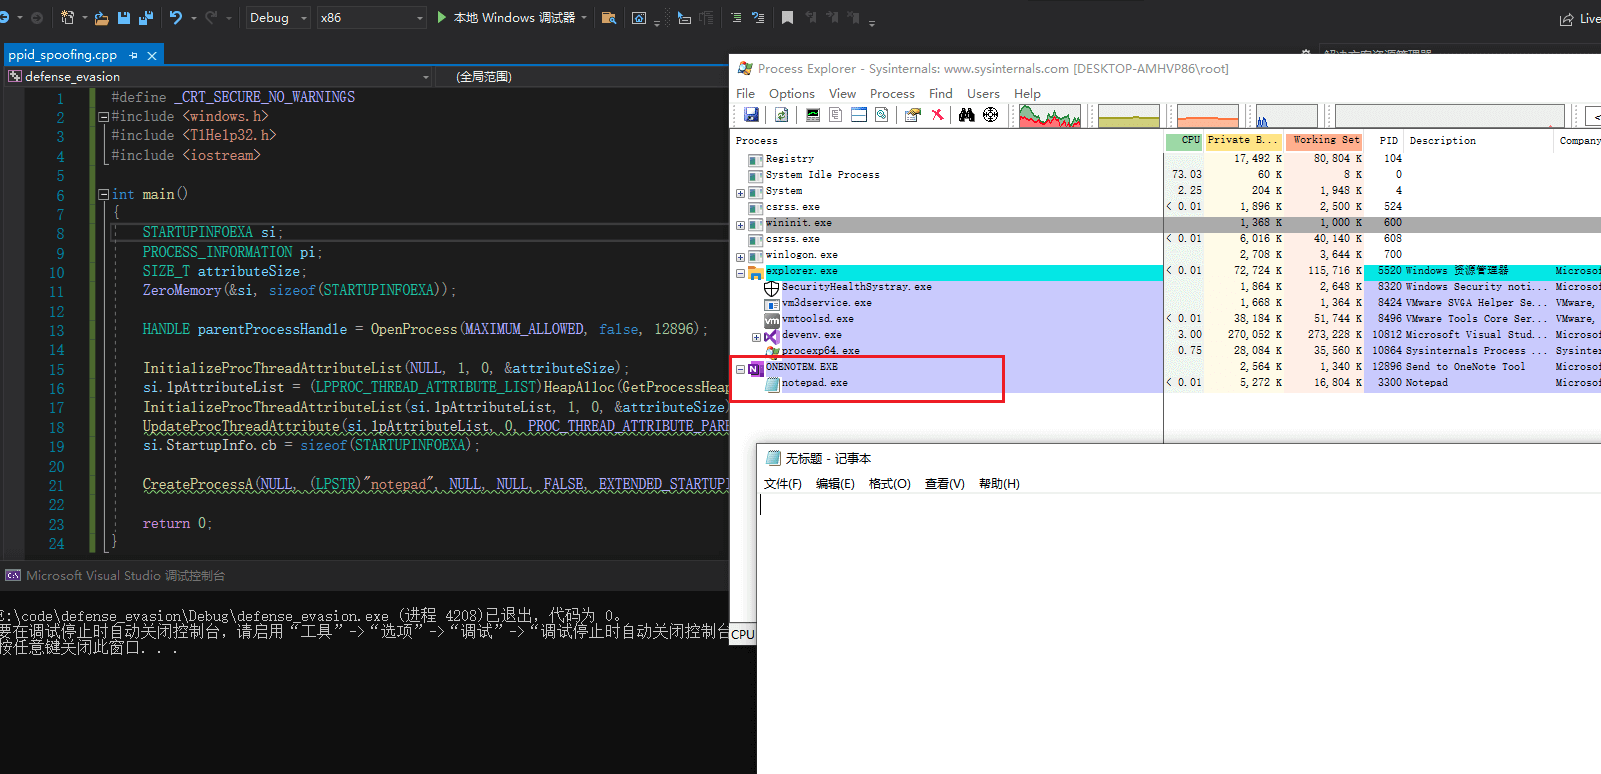Click DLL/handle view icon in Process Explorer

point(882,115)
